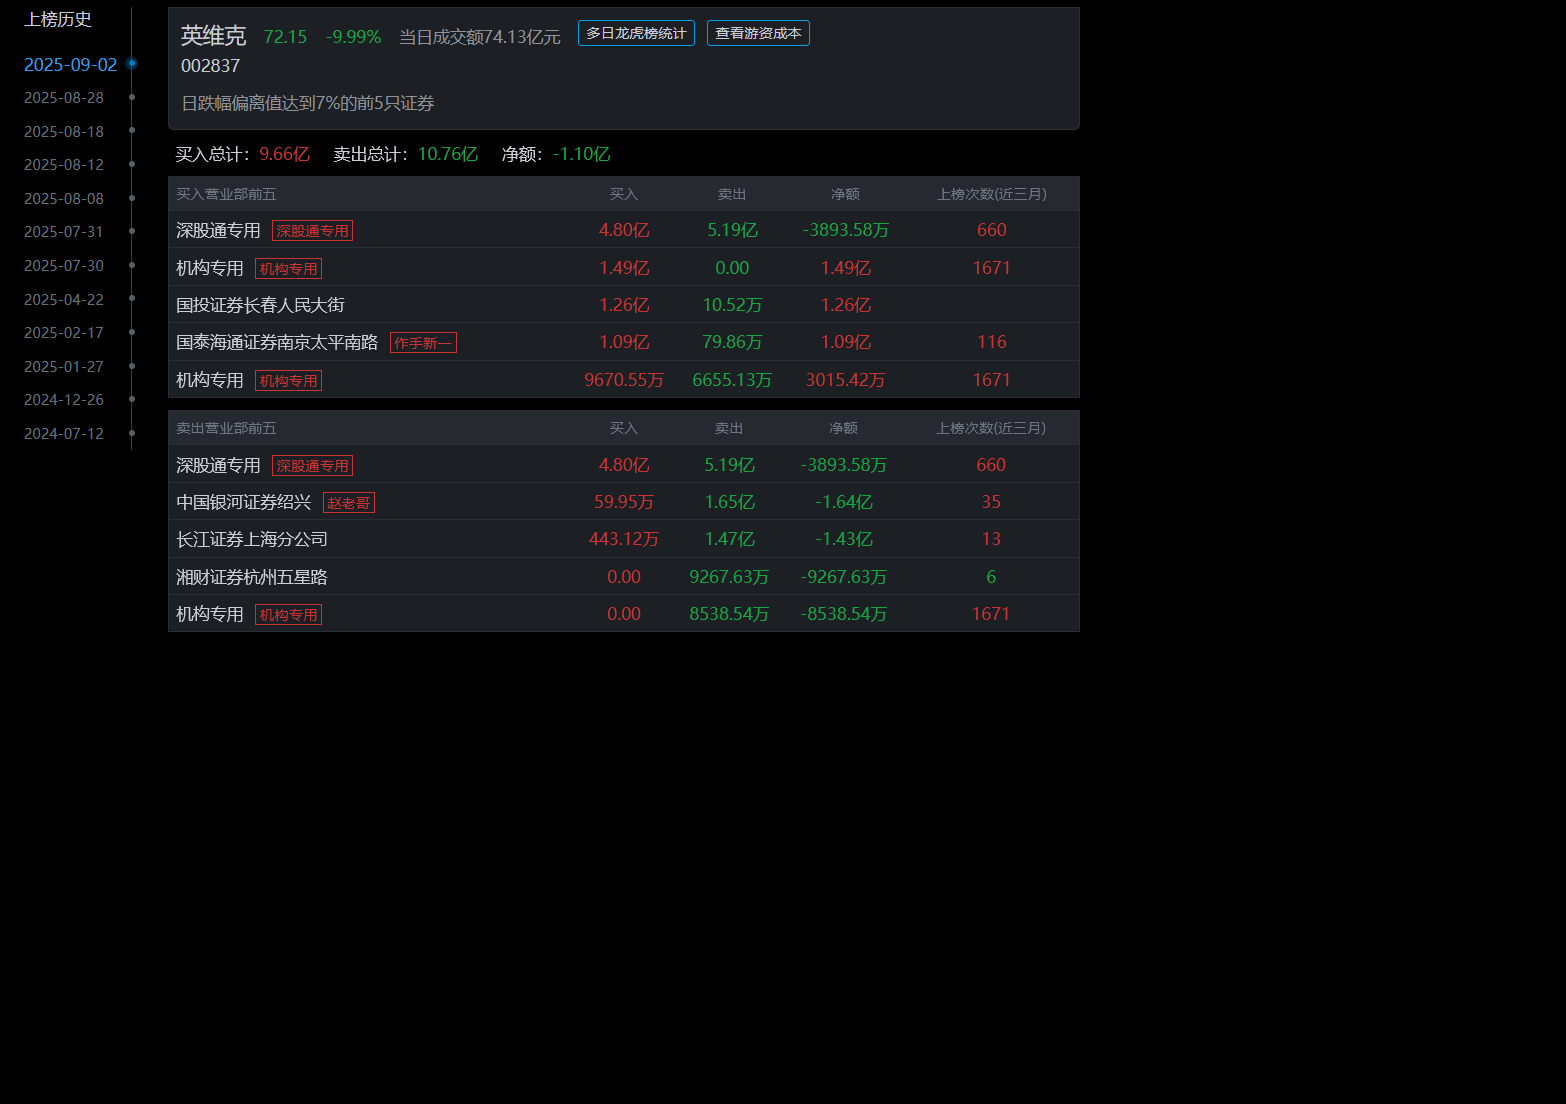This screenshot has width=1566, height=1104.
Task: Select the 2025-08-28 history date
Action: [64, 98]
